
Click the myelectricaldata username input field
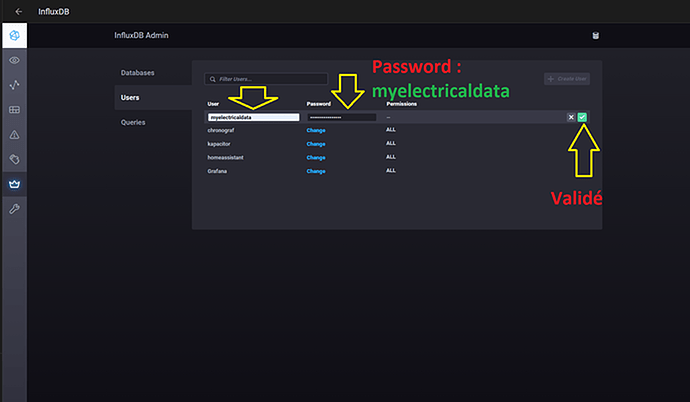tap(253, 117)
